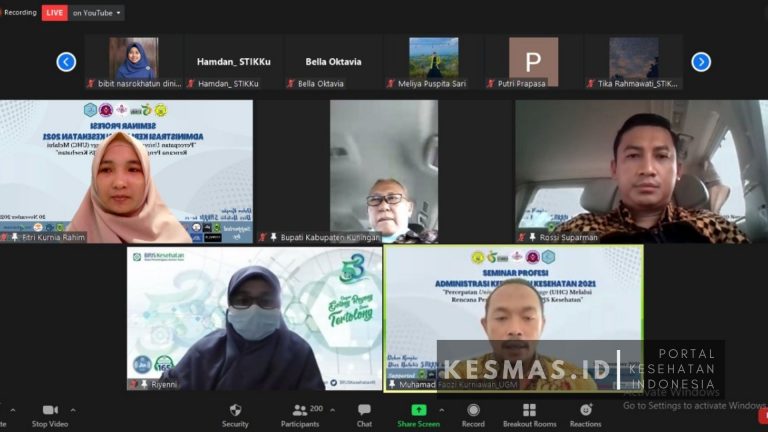Click muted mic icon beside Tika Rahmawati
The width and height of the screenshot is (768, 432).
click(x=591, y=84)
